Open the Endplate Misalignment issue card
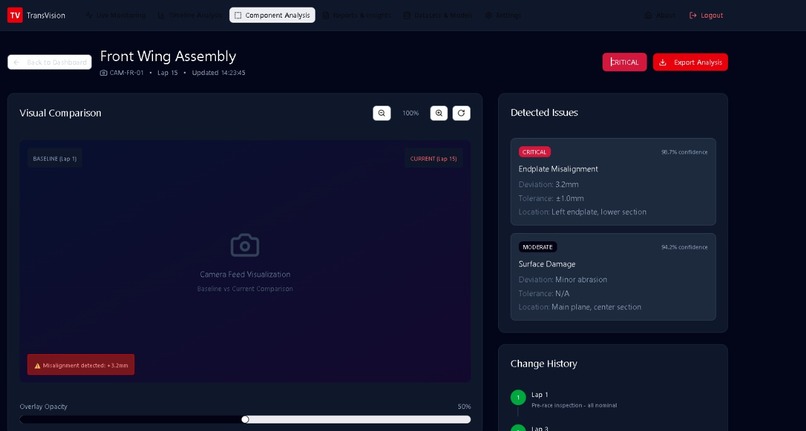 click(613, 182)
